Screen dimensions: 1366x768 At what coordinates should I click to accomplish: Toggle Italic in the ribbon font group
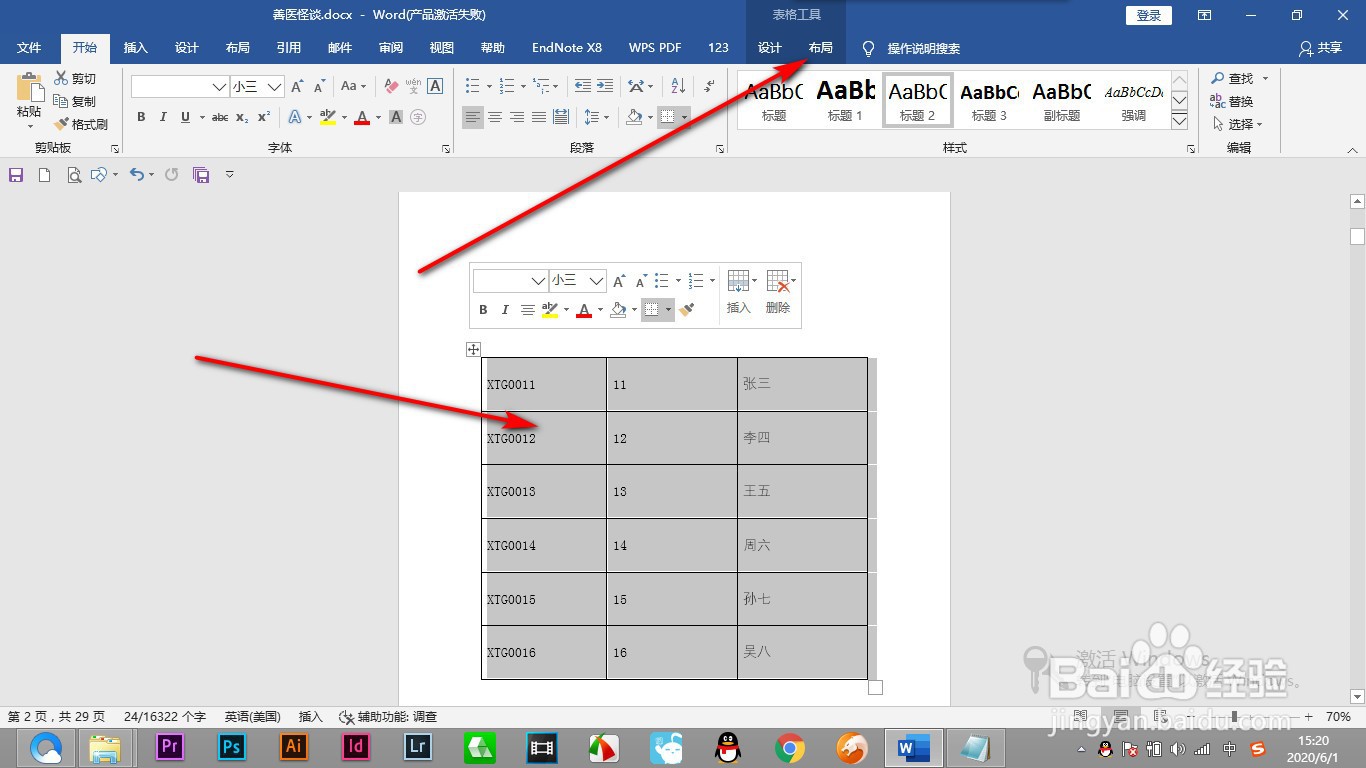(x=163, y=117)
